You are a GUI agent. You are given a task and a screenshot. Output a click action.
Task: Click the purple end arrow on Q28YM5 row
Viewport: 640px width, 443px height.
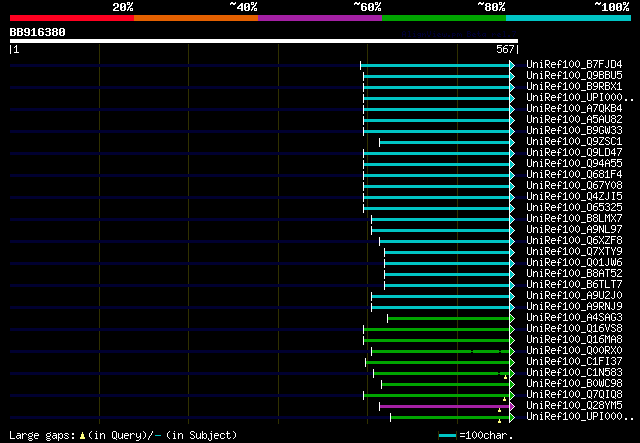pyautogui.click(x=512, y=407)
